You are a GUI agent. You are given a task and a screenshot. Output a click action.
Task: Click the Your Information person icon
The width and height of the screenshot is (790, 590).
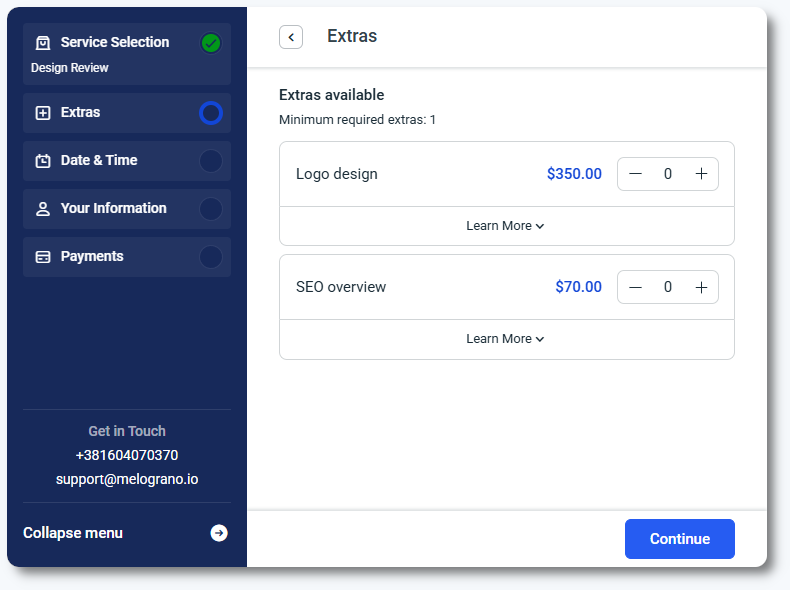[43, 209]
